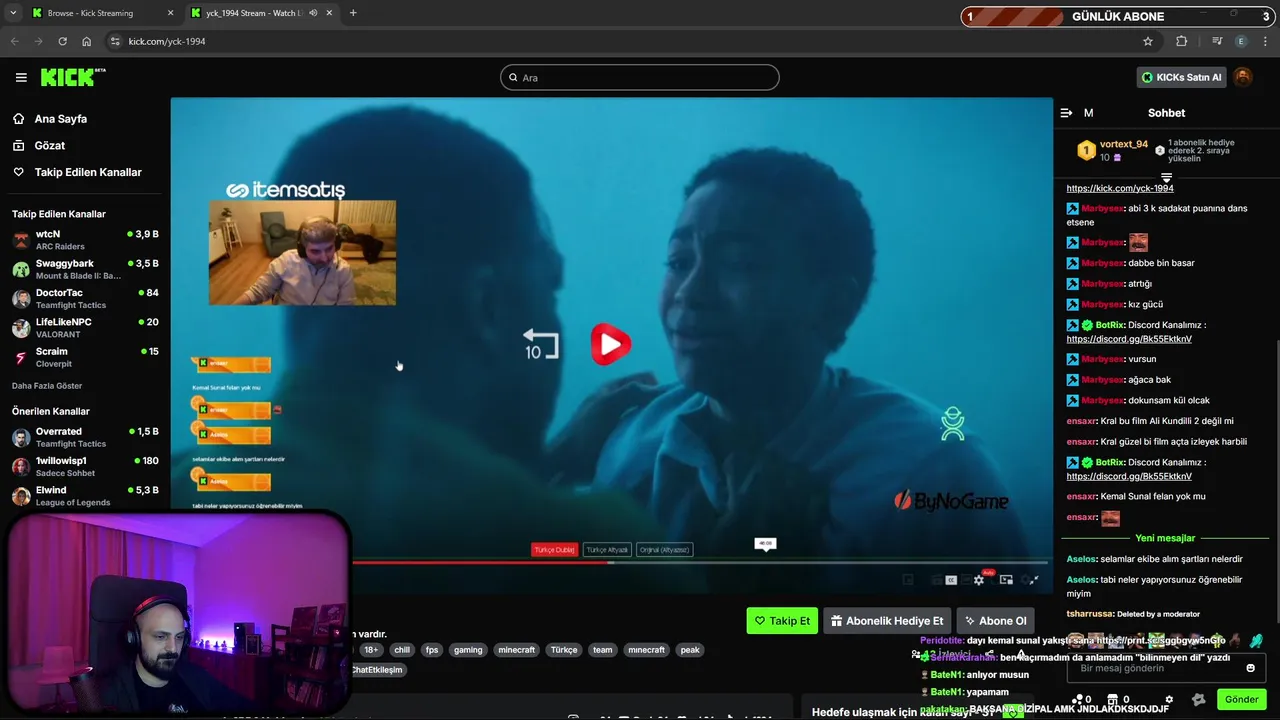Open Overrated recommended channel
The height and width of the screenshot is (720, 1280).
tap(85, 437)
